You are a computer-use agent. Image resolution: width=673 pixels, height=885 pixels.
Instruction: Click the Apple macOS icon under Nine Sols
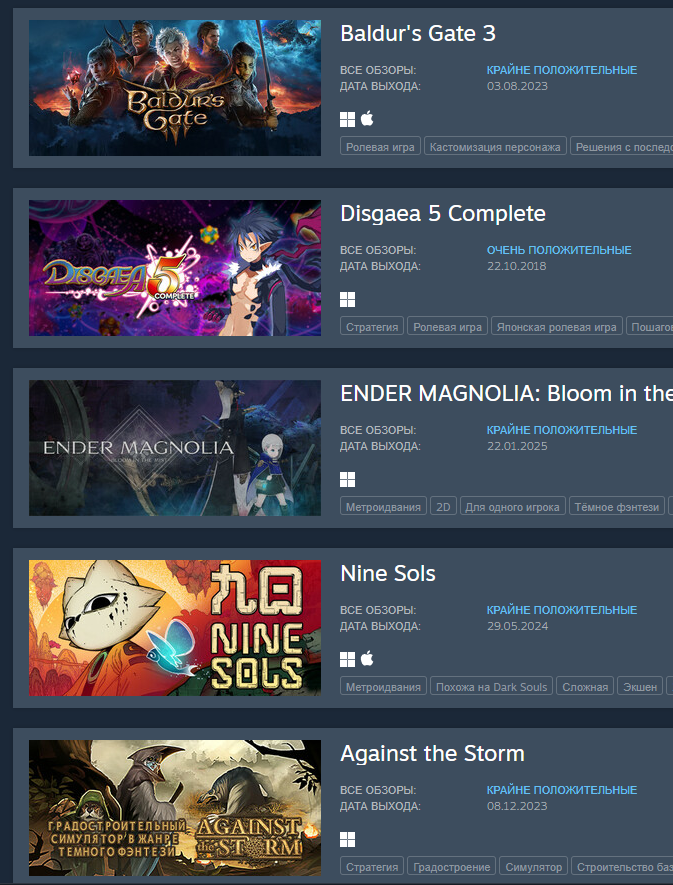pos(367,659)
